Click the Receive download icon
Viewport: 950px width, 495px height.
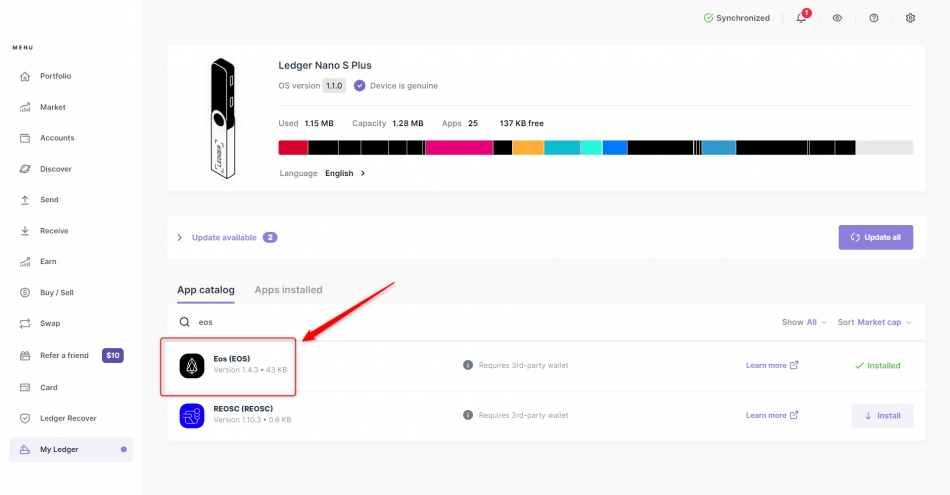pos(25,231)
